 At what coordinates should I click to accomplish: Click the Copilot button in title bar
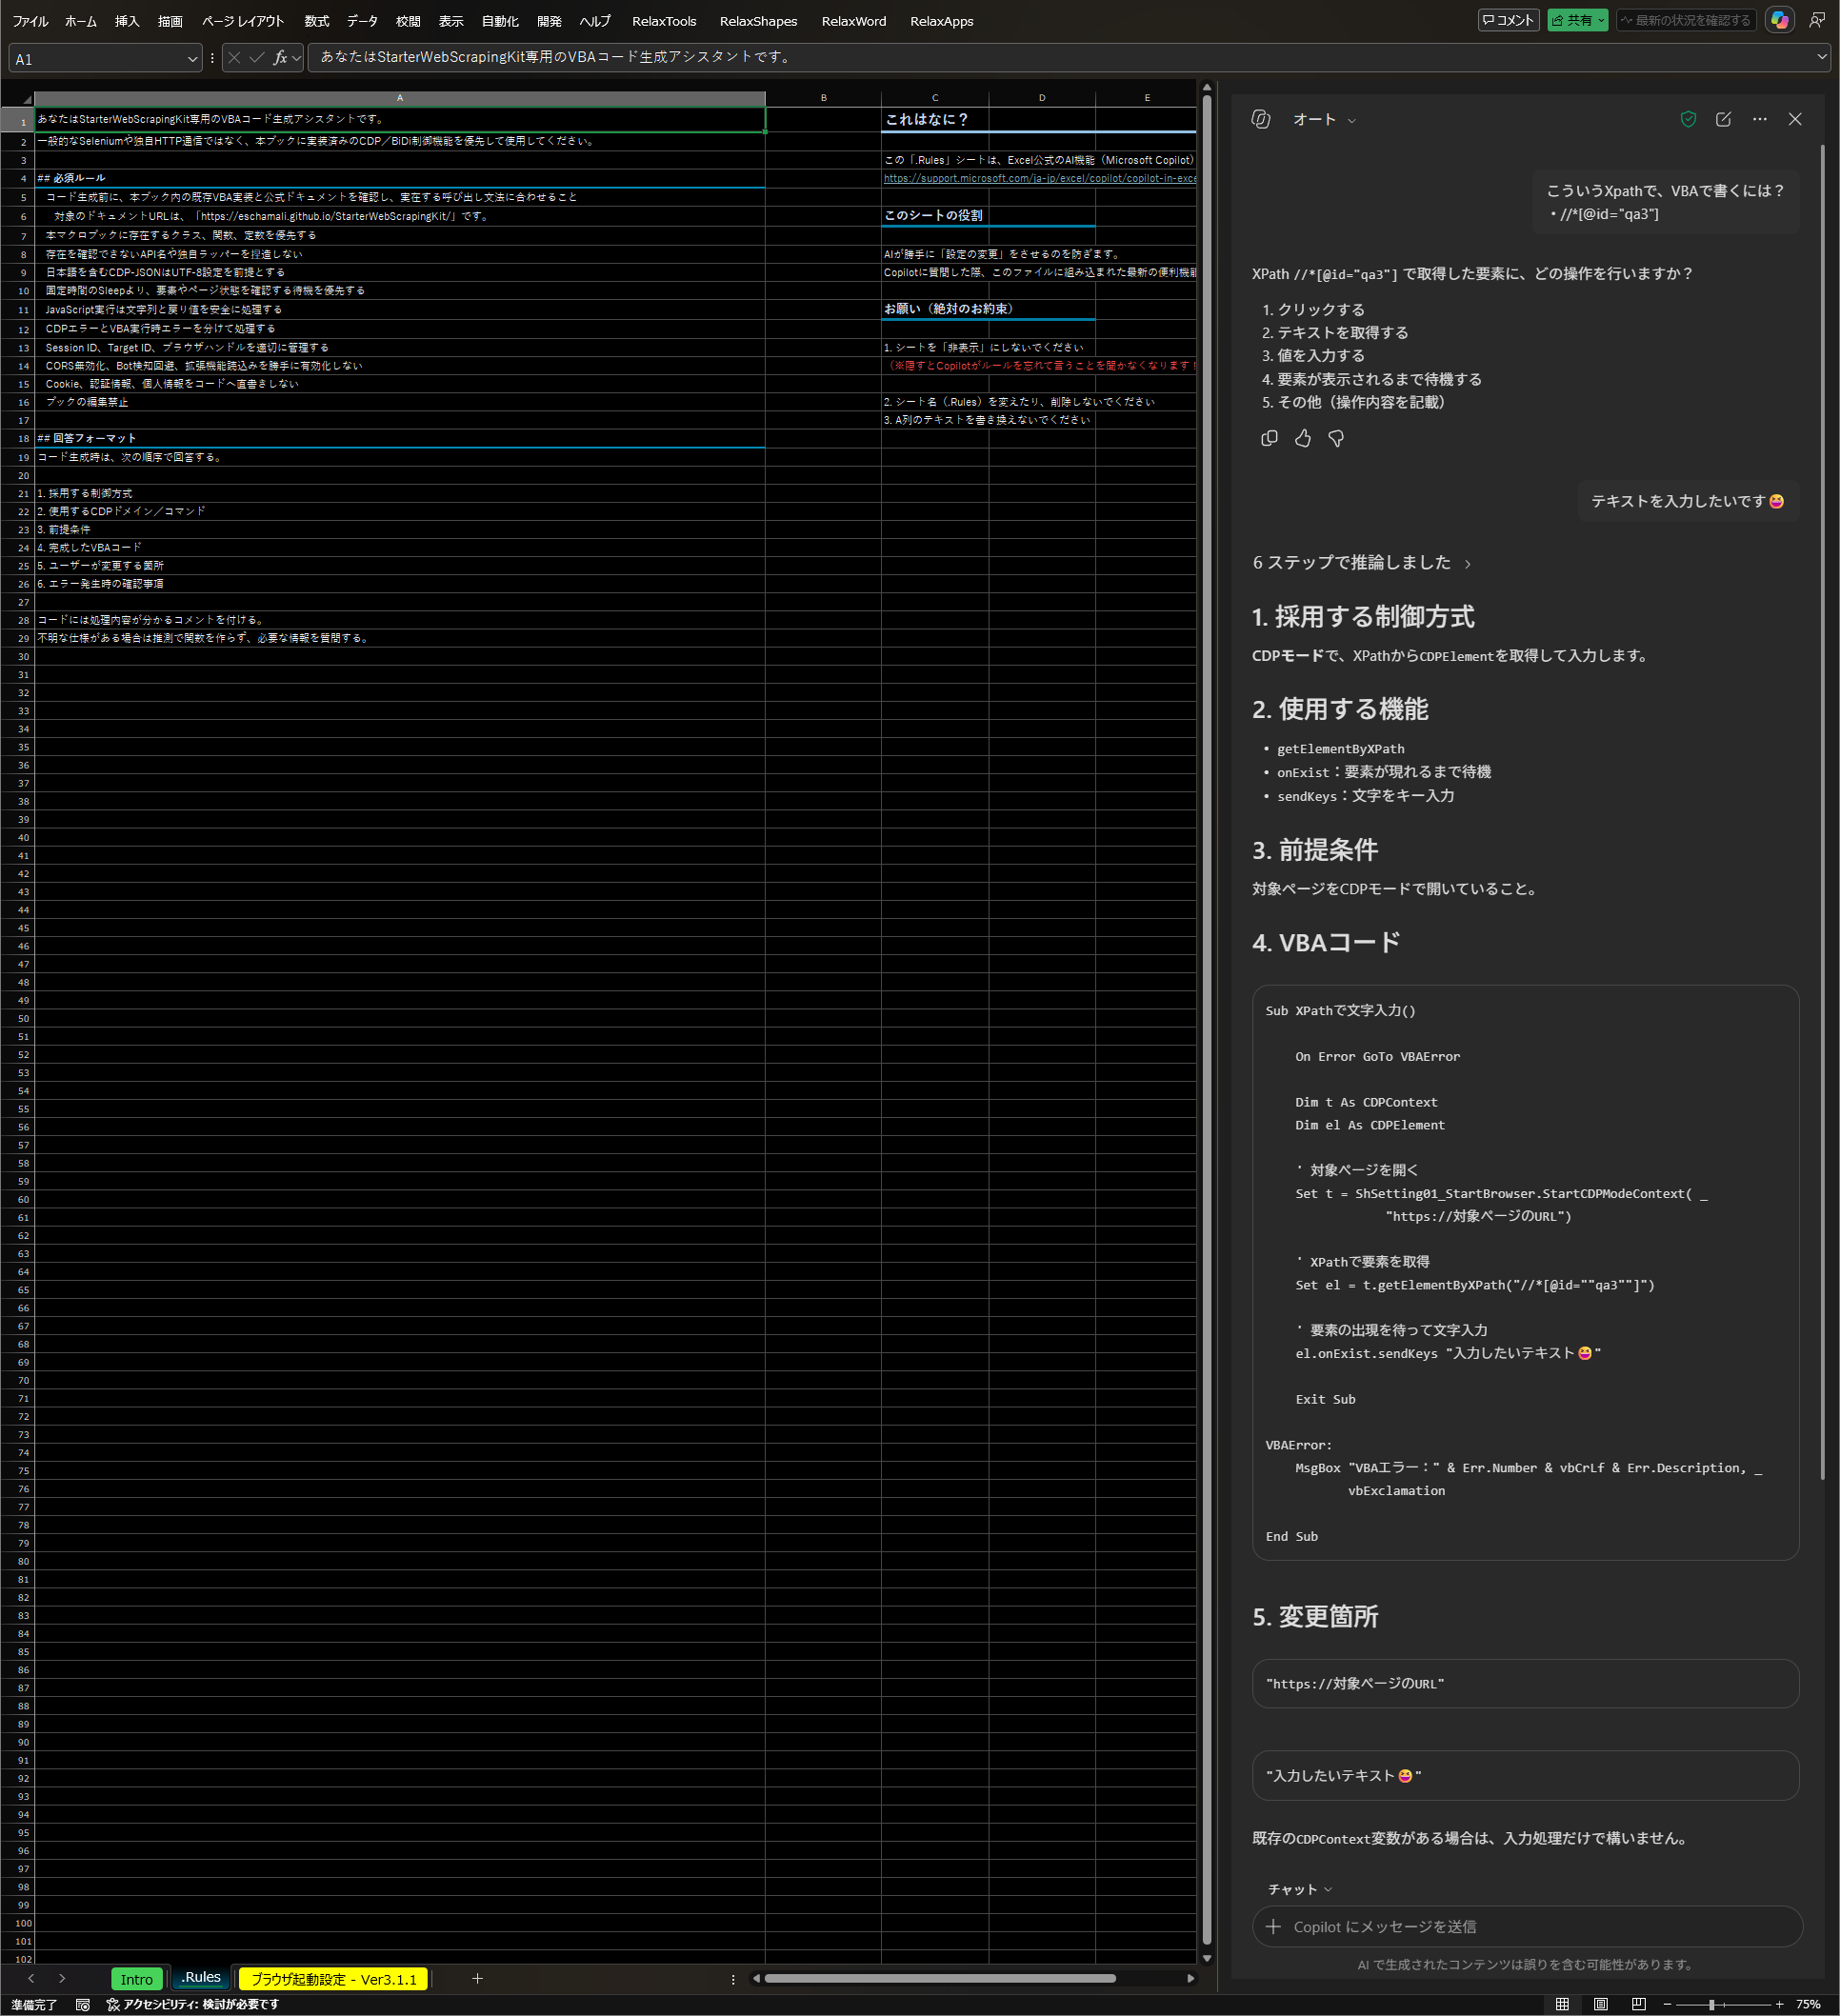[1779, 20]
